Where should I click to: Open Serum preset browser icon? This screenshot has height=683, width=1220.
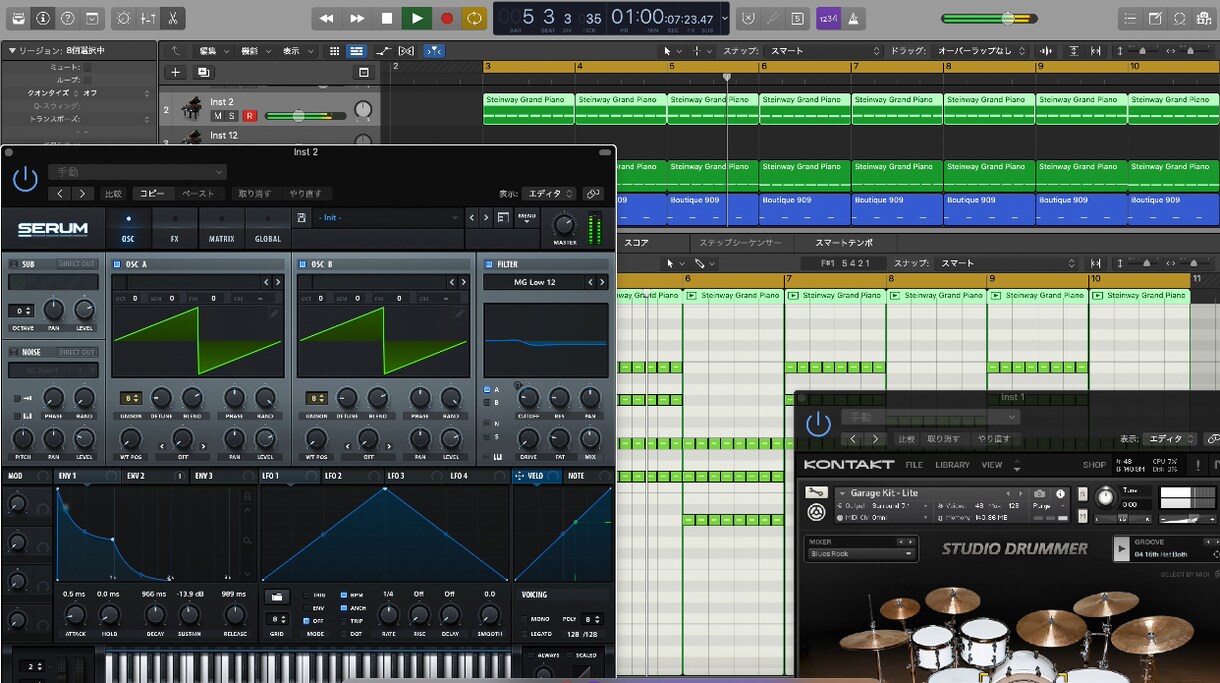pyautogui.click(x=503, y=217)
